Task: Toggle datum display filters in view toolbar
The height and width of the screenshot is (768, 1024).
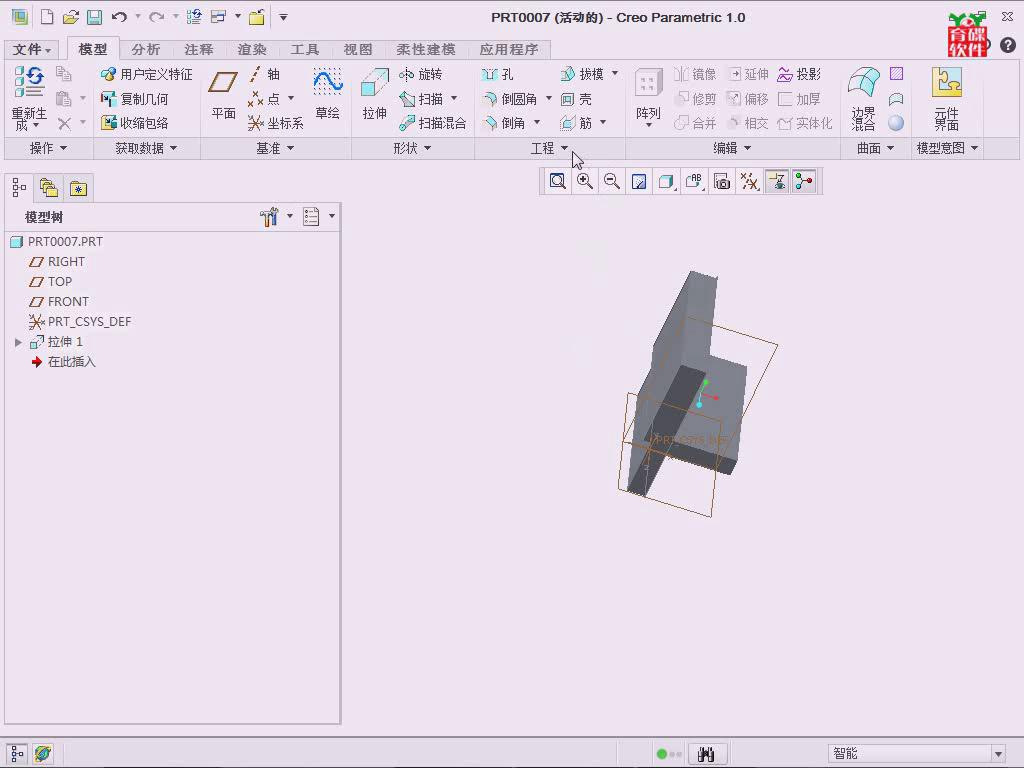Action: pos(749,181)
